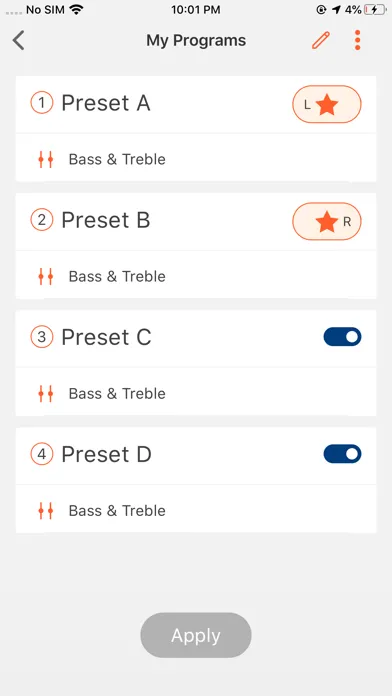
Task: Choose the Preset C program title
Action: [107, 337]
